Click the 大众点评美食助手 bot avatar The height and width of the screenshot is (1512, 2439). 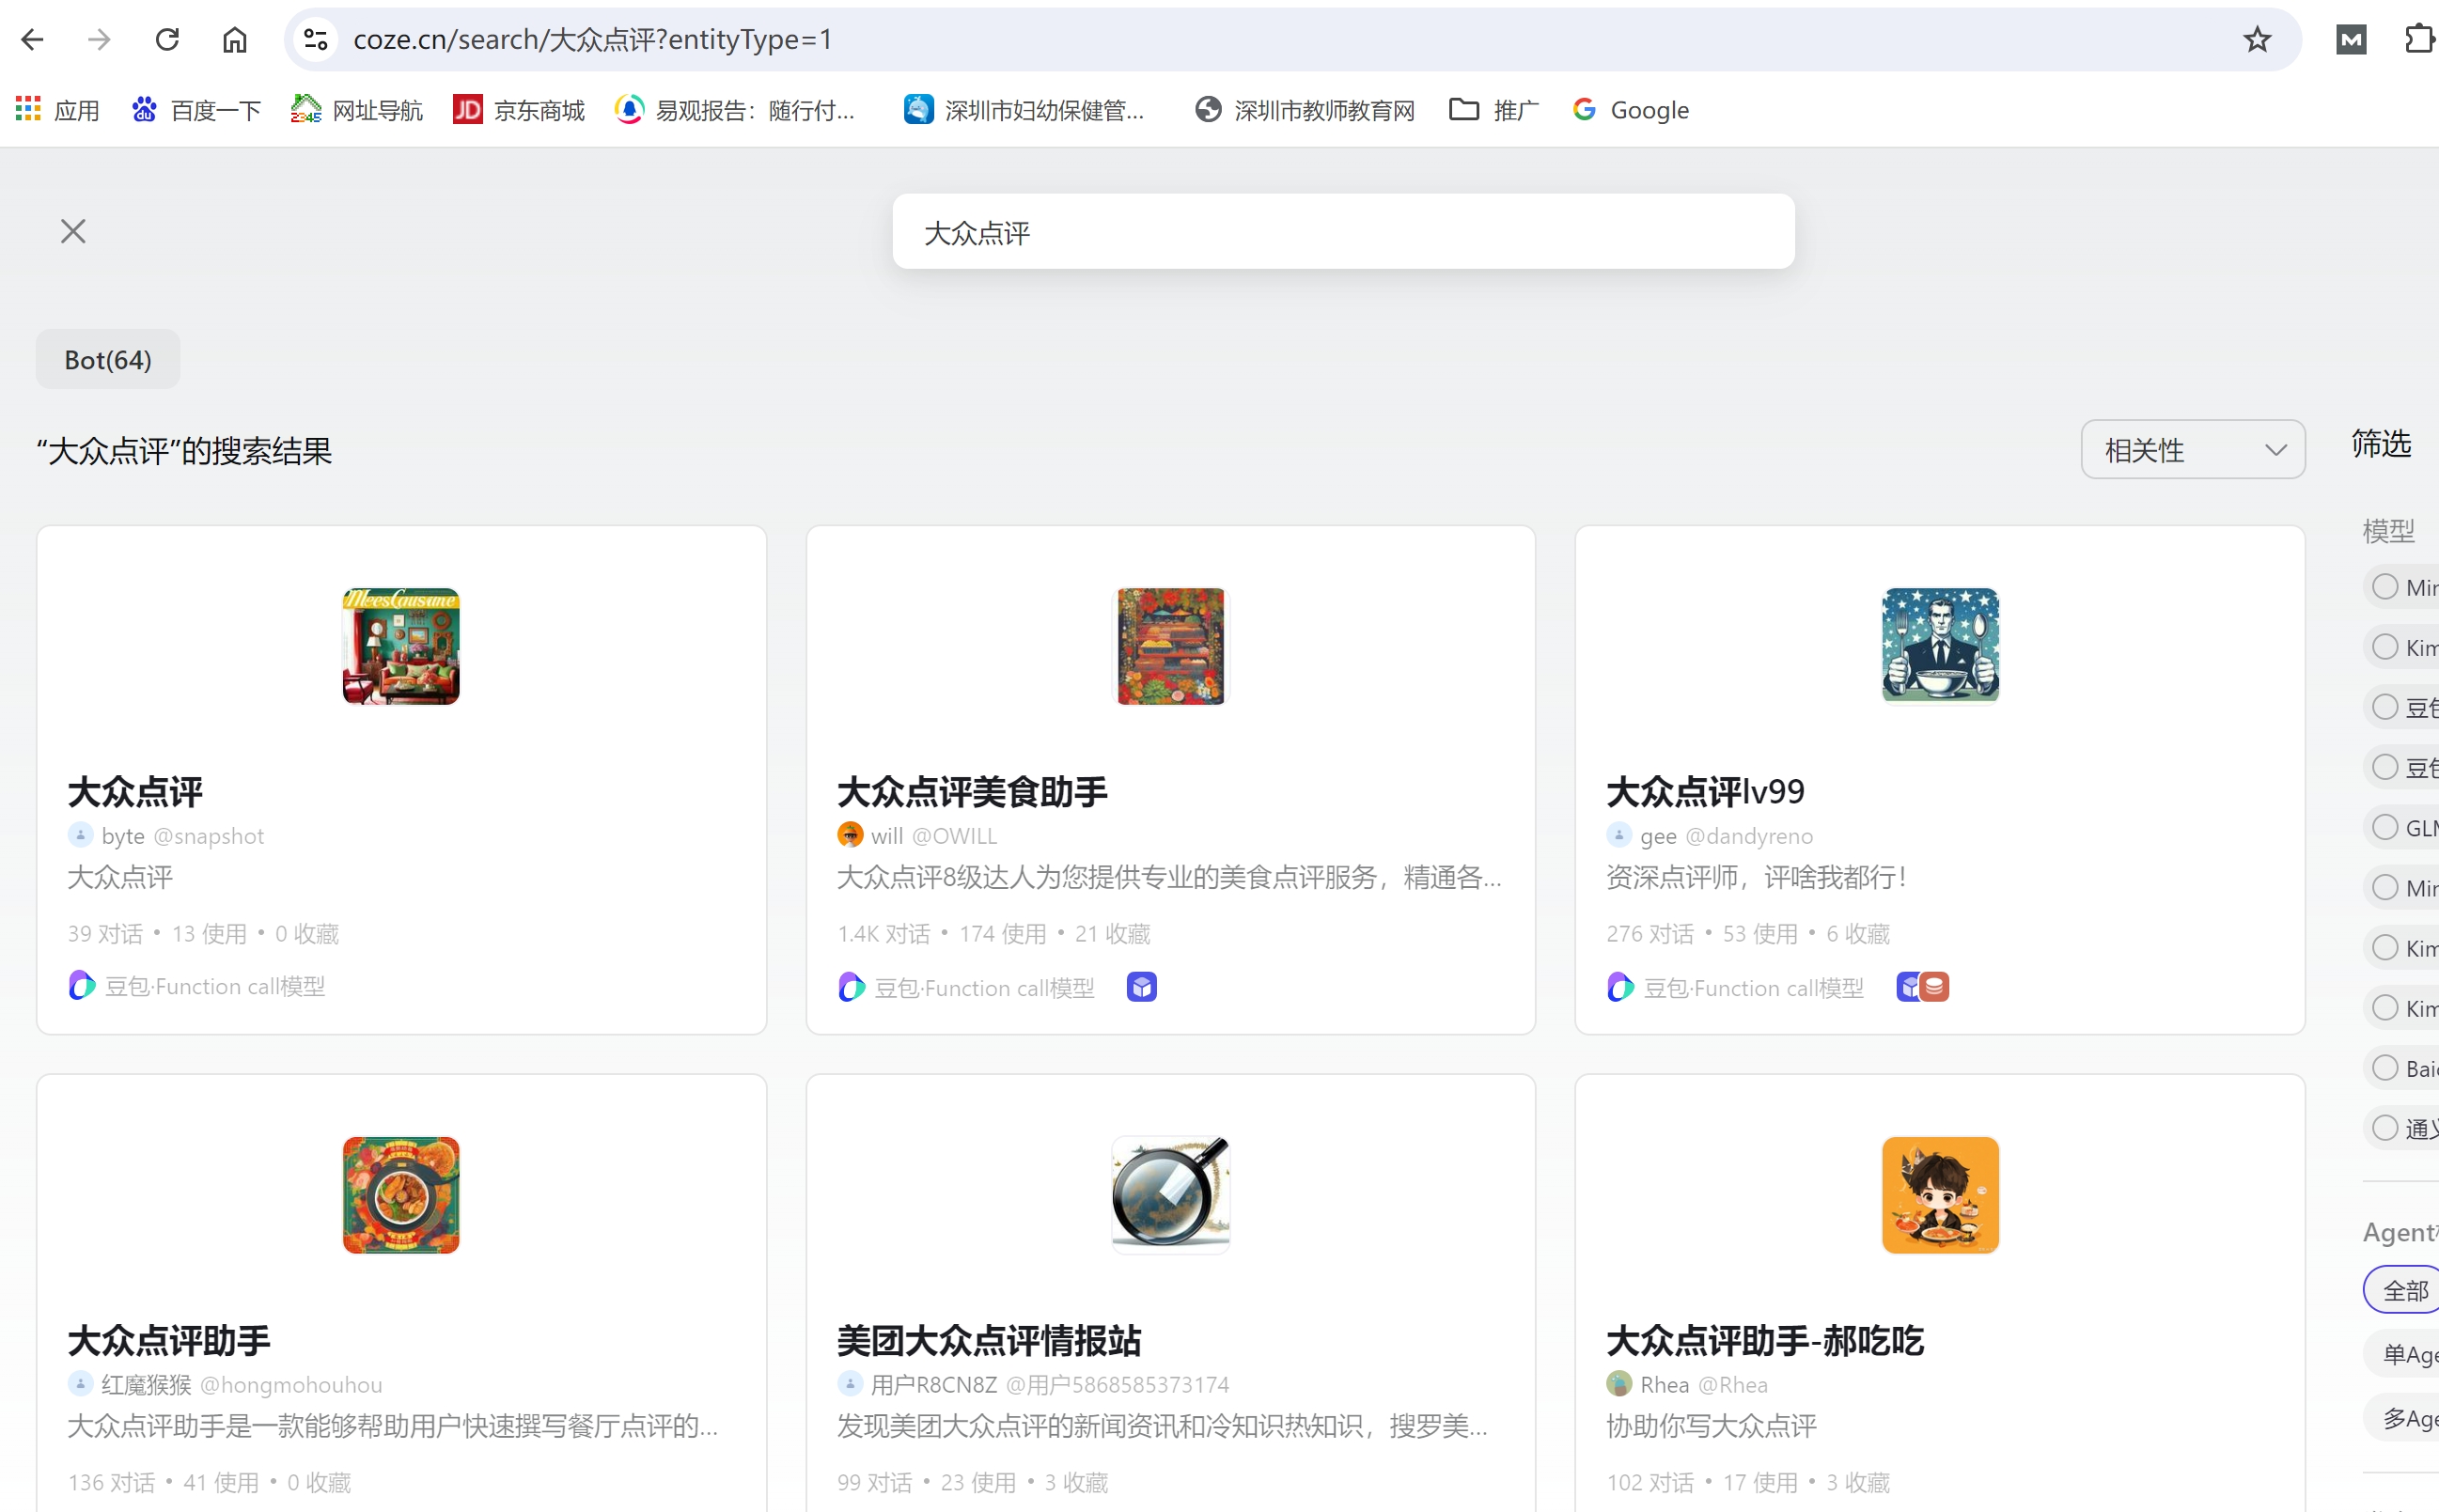click(1170, 646)
